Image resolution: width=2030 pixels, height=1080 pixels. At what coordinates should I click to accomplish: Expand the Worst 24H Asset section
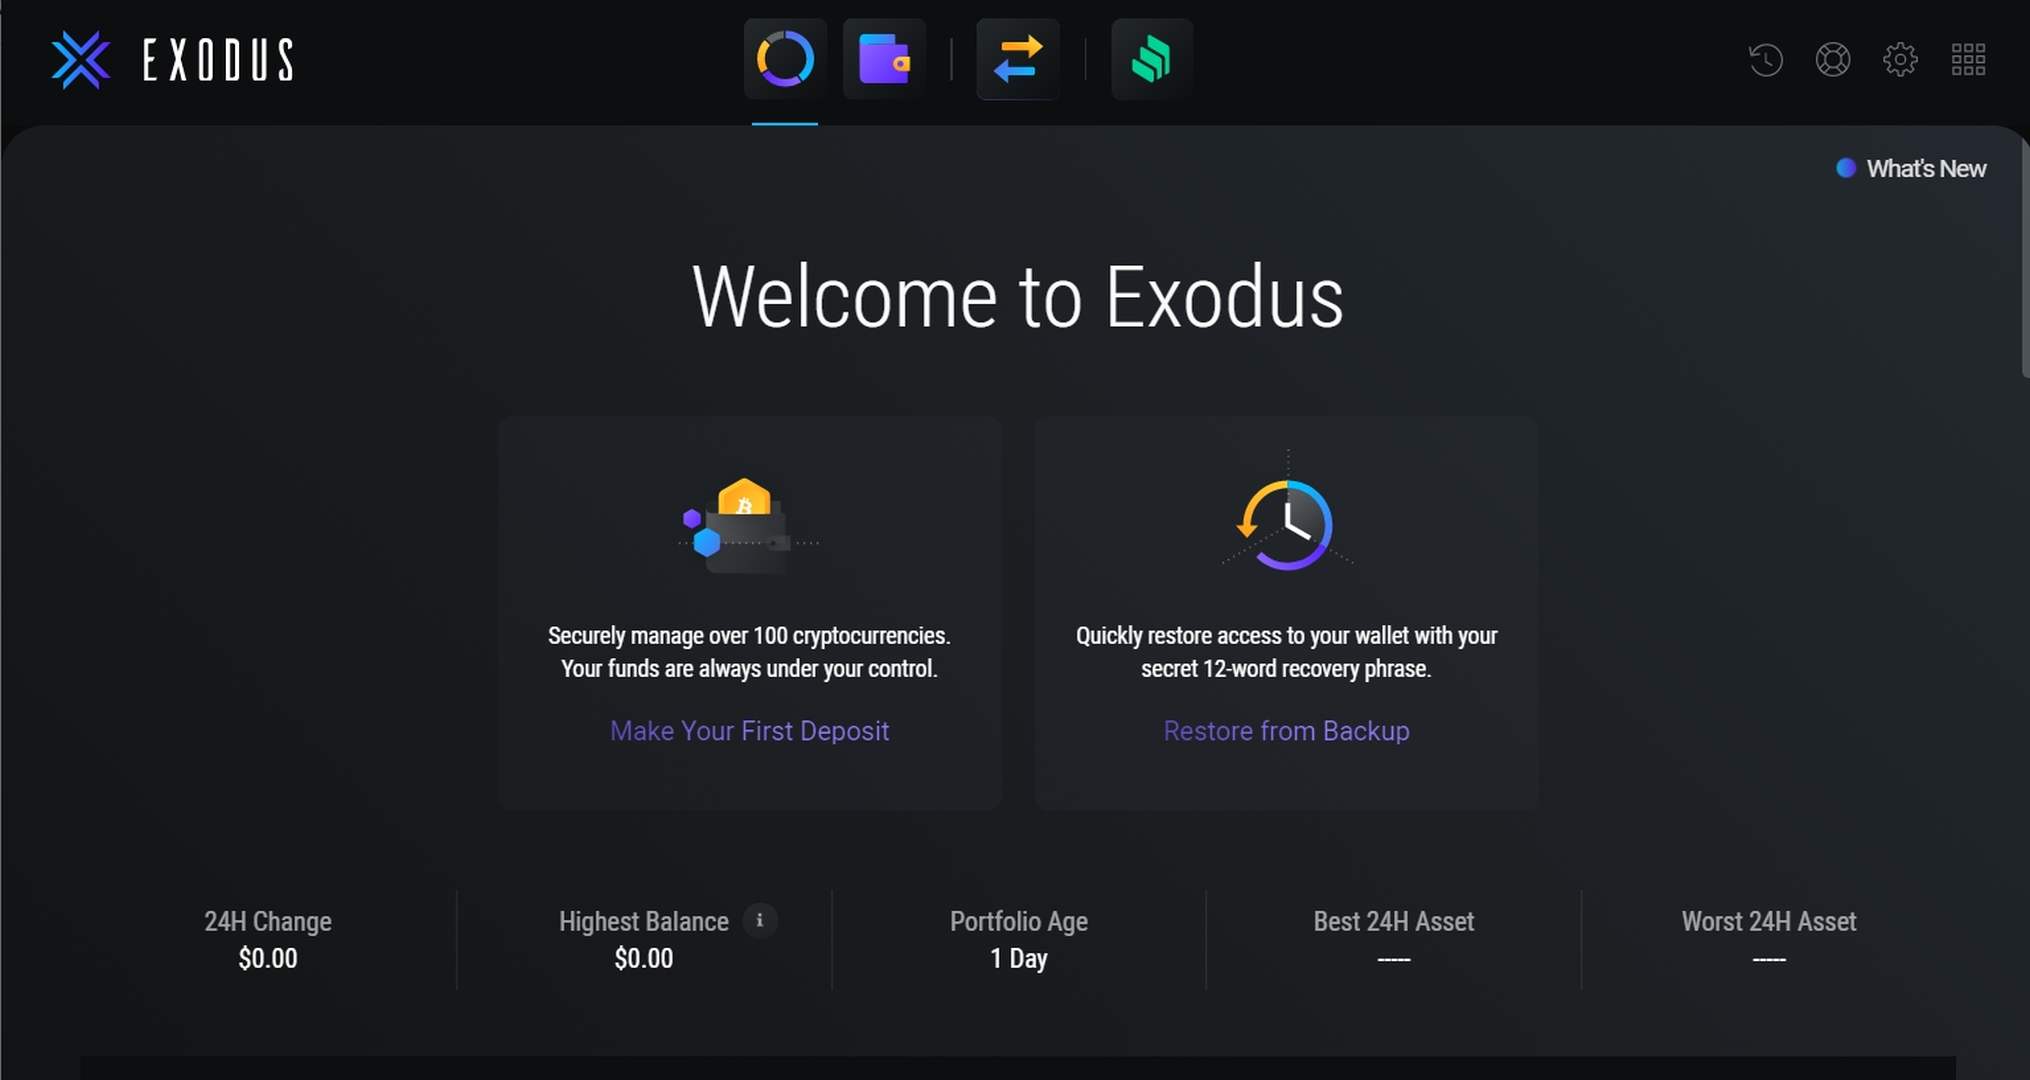click(x=1768, y=938)
